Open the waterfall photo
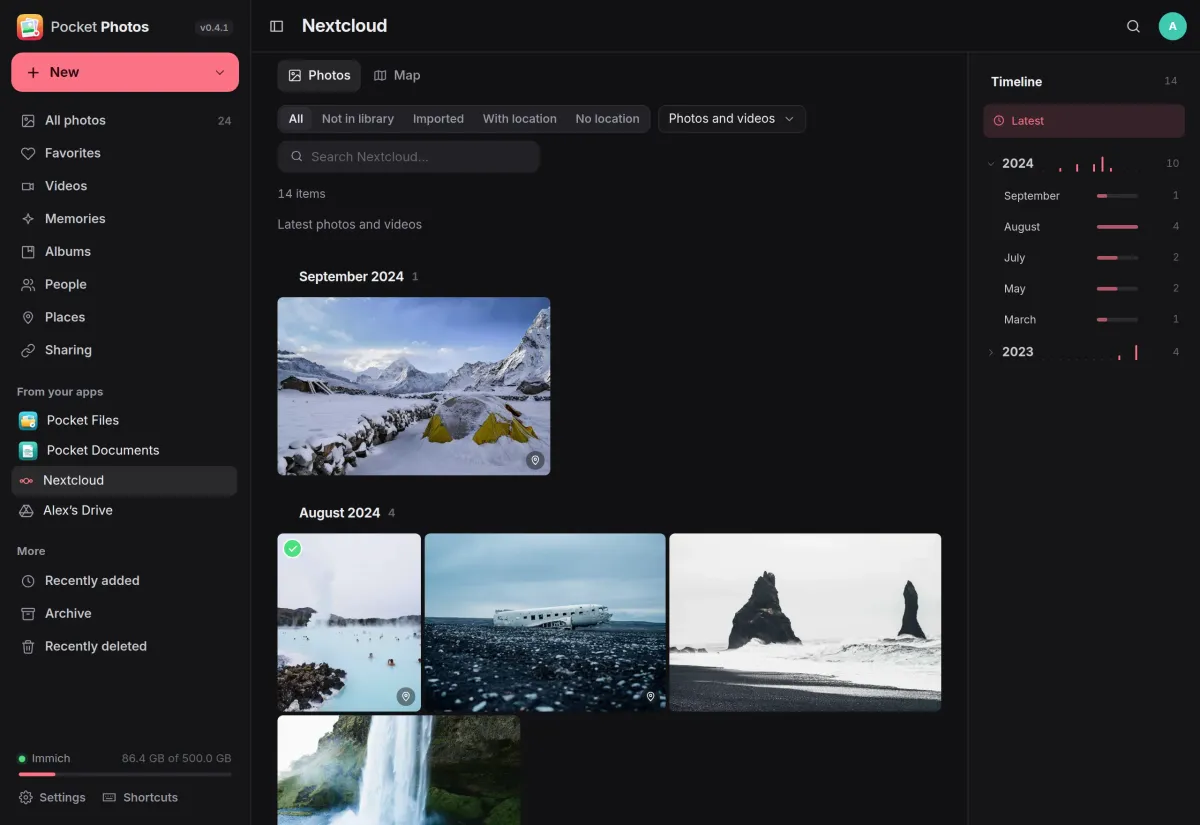Viewport: 1200px width, 825px height. [x=399, y=770]
